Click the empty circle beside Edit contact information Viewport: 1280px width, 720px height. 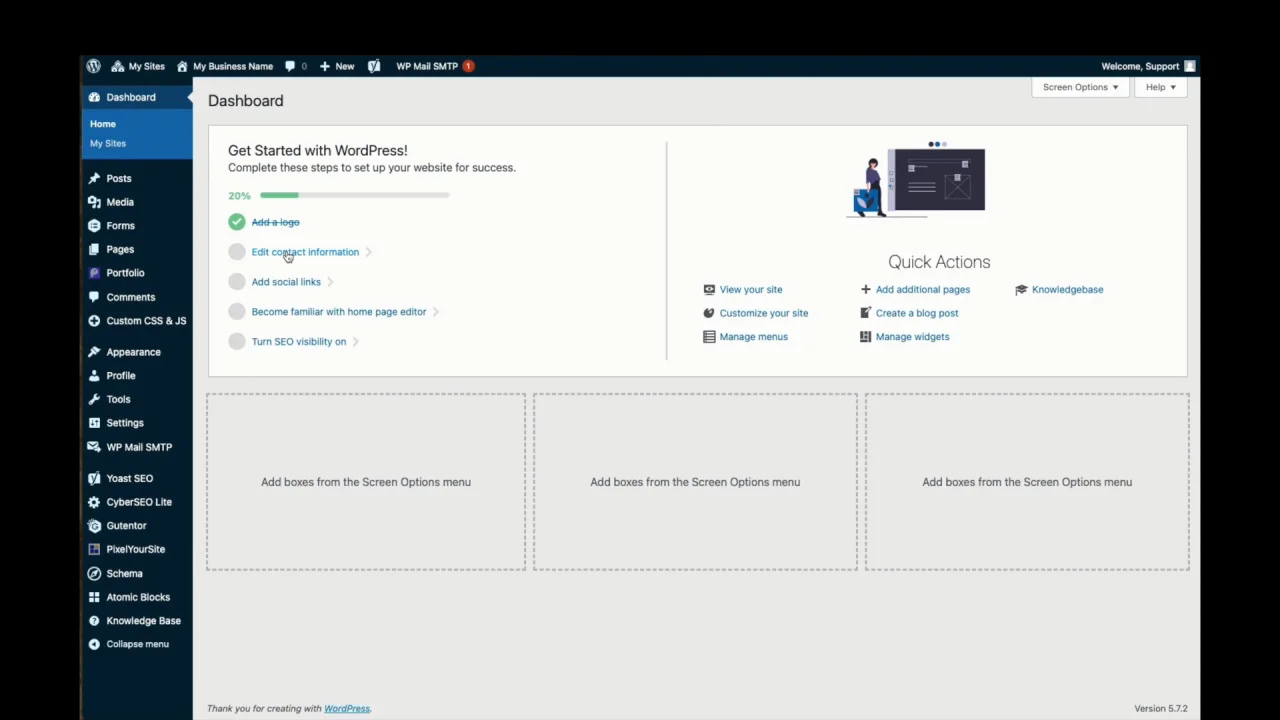(x=236, y=252)
